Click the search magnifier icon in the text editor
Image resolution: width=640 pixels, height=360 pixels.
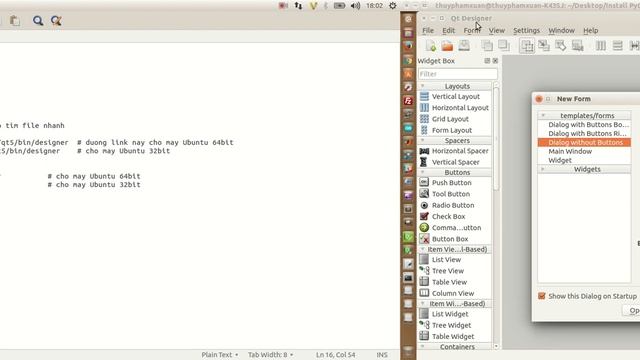tap(38, 21)
